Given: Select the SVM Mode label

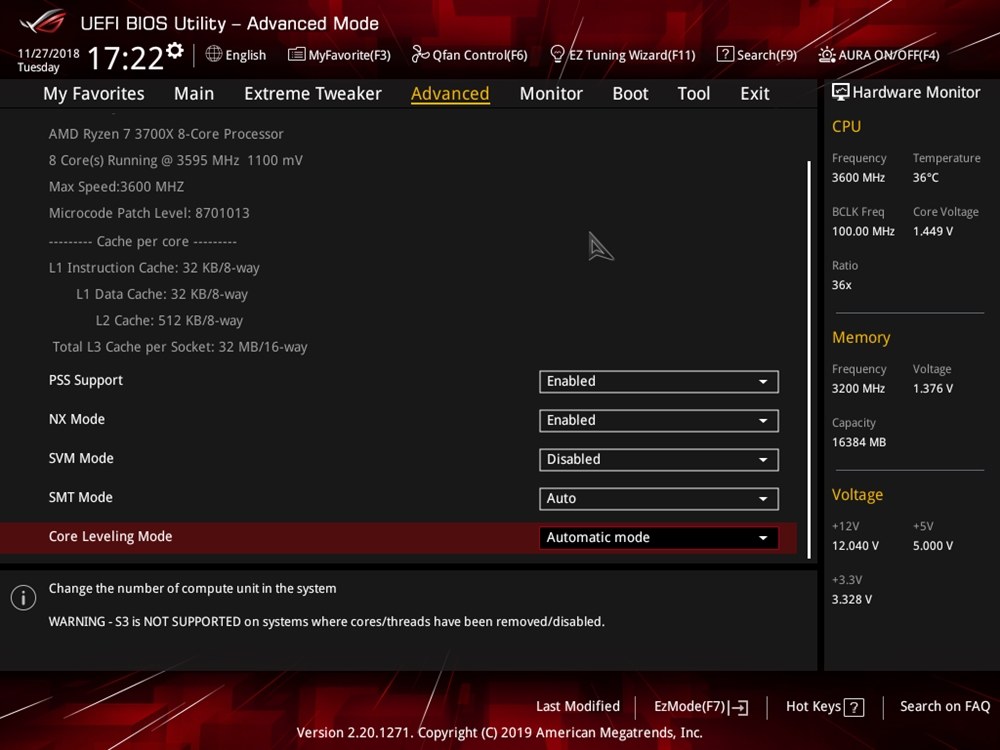Looking at the screenshot, I should pyautogui.click(x=81, y=458).
